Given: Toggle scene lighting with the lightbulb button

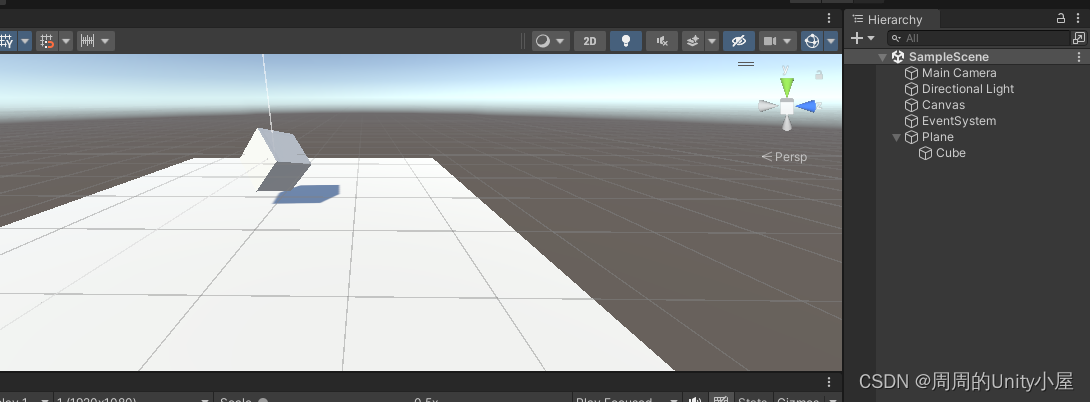Looking at the screenshot, I should point(626,41).
